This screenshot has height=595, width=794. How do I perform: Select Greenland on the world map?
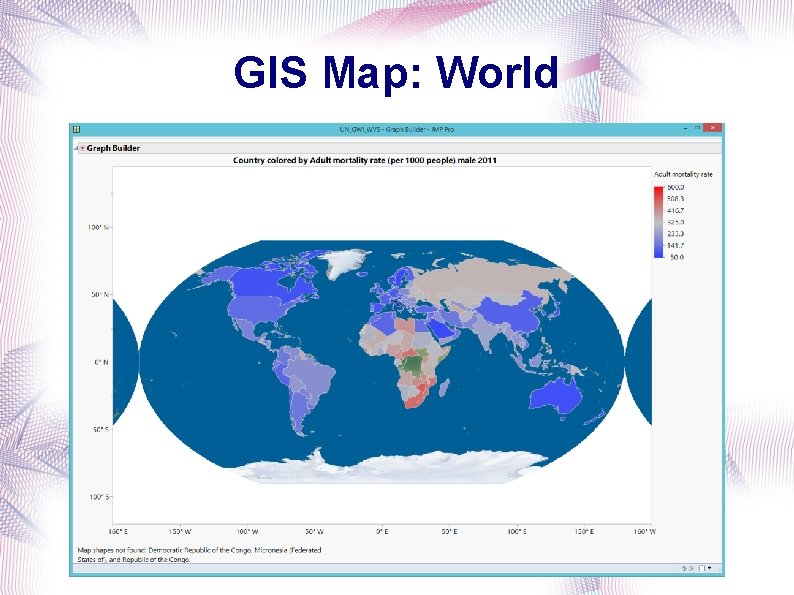(x=344, y=261)
